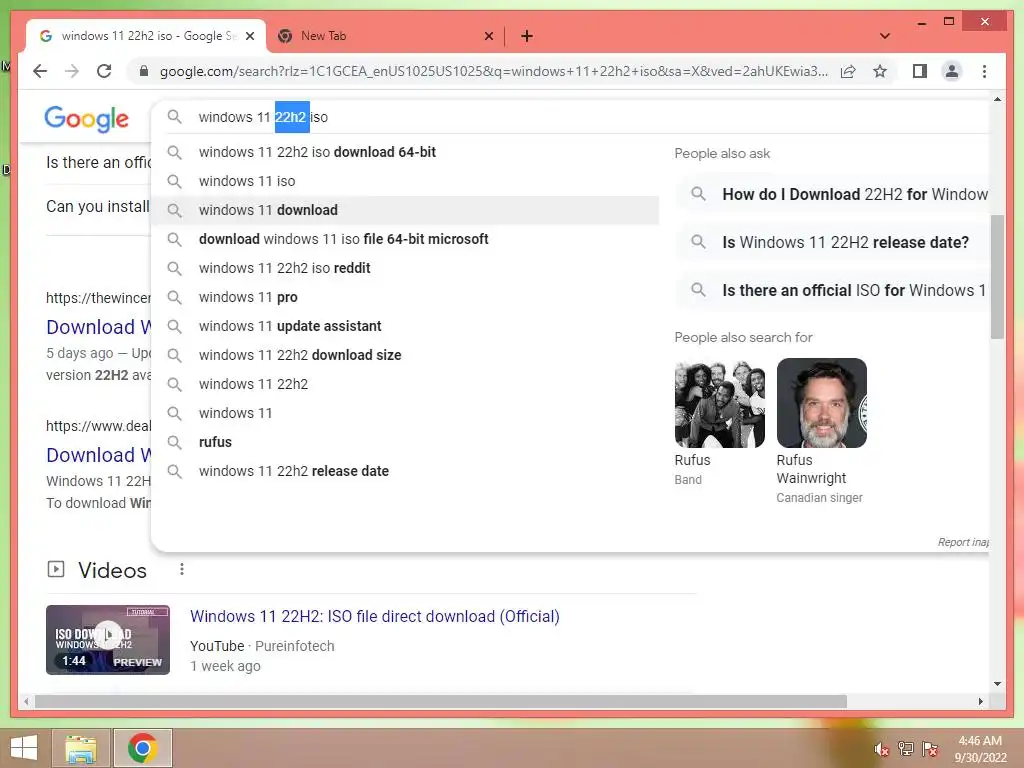Screen dimensions: 1024x768
Task: Click the browser forward arrow
Action: click(x=72, y=71)
